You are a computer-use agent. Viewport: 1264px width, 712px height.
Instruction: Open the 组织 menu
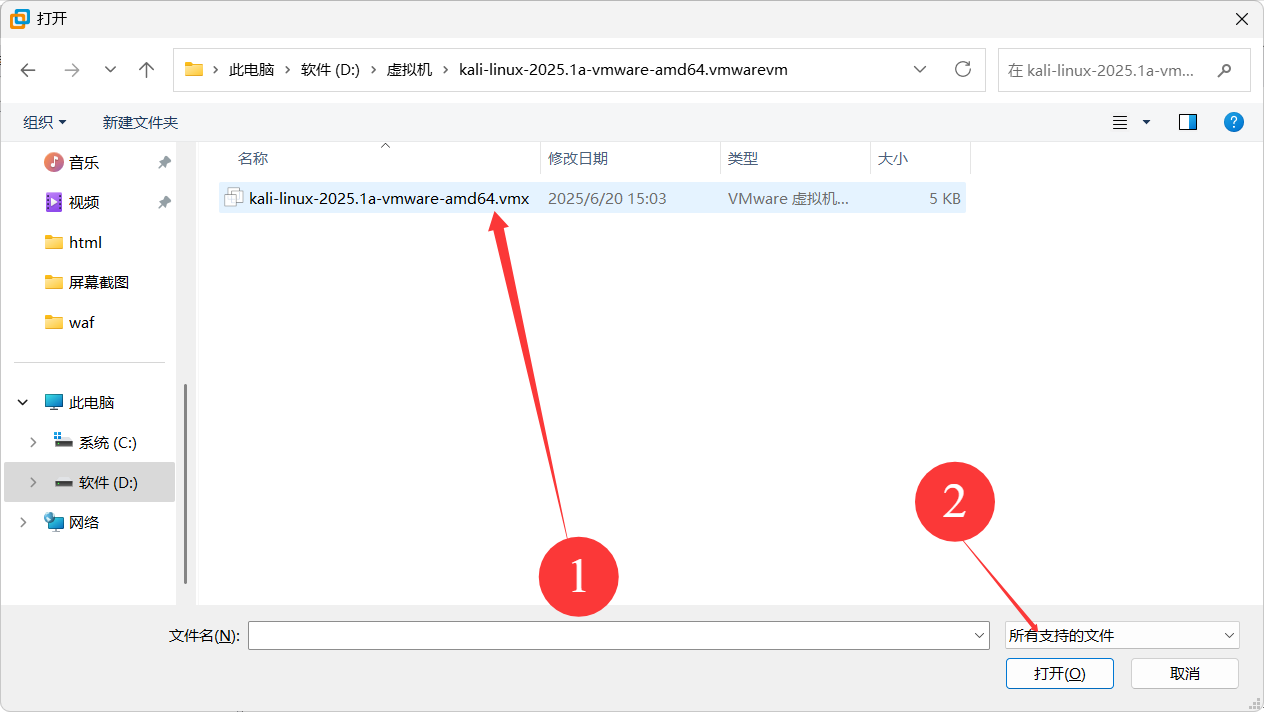click(45, 122)
